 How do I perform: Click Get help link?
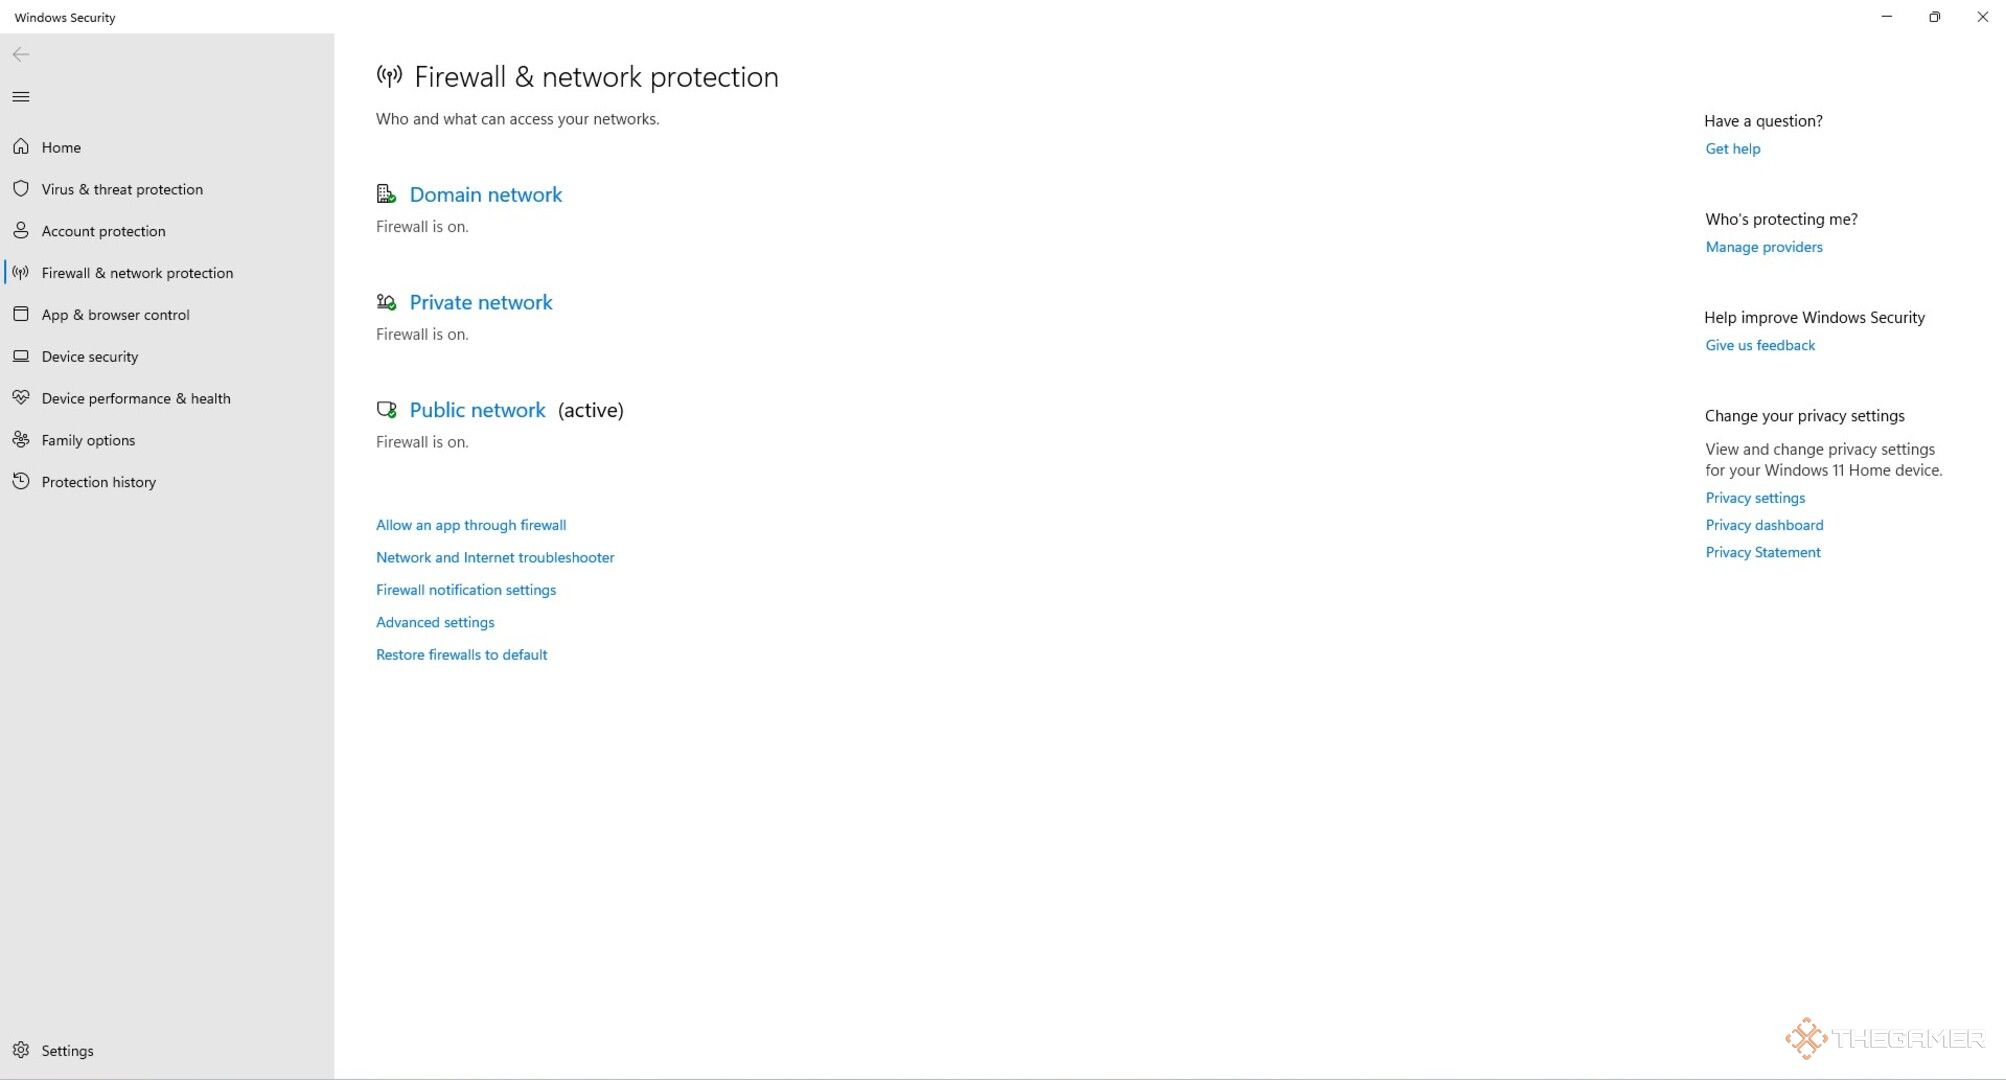[x=1732, y=148]
